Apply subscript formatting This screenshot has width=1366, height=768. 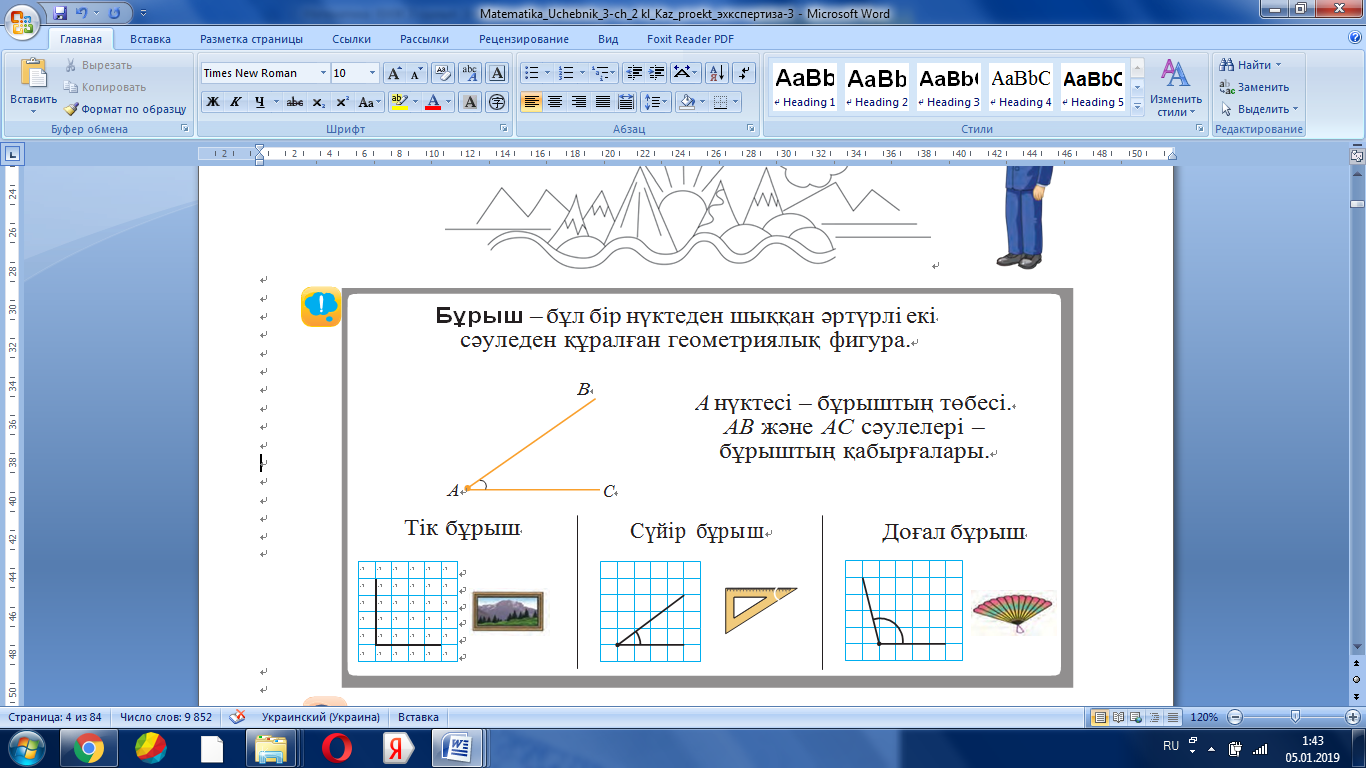pos(319,102)
